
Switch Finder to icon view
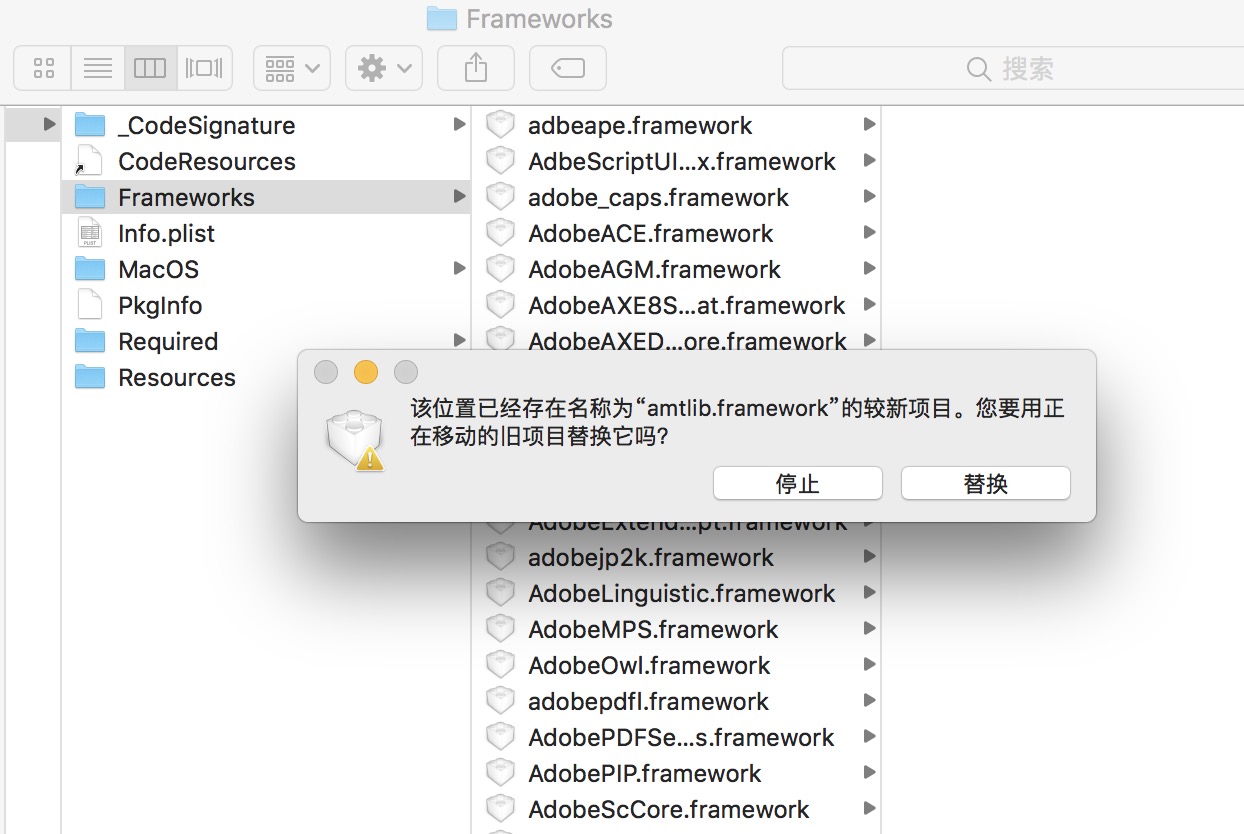(x=43, y=68)
